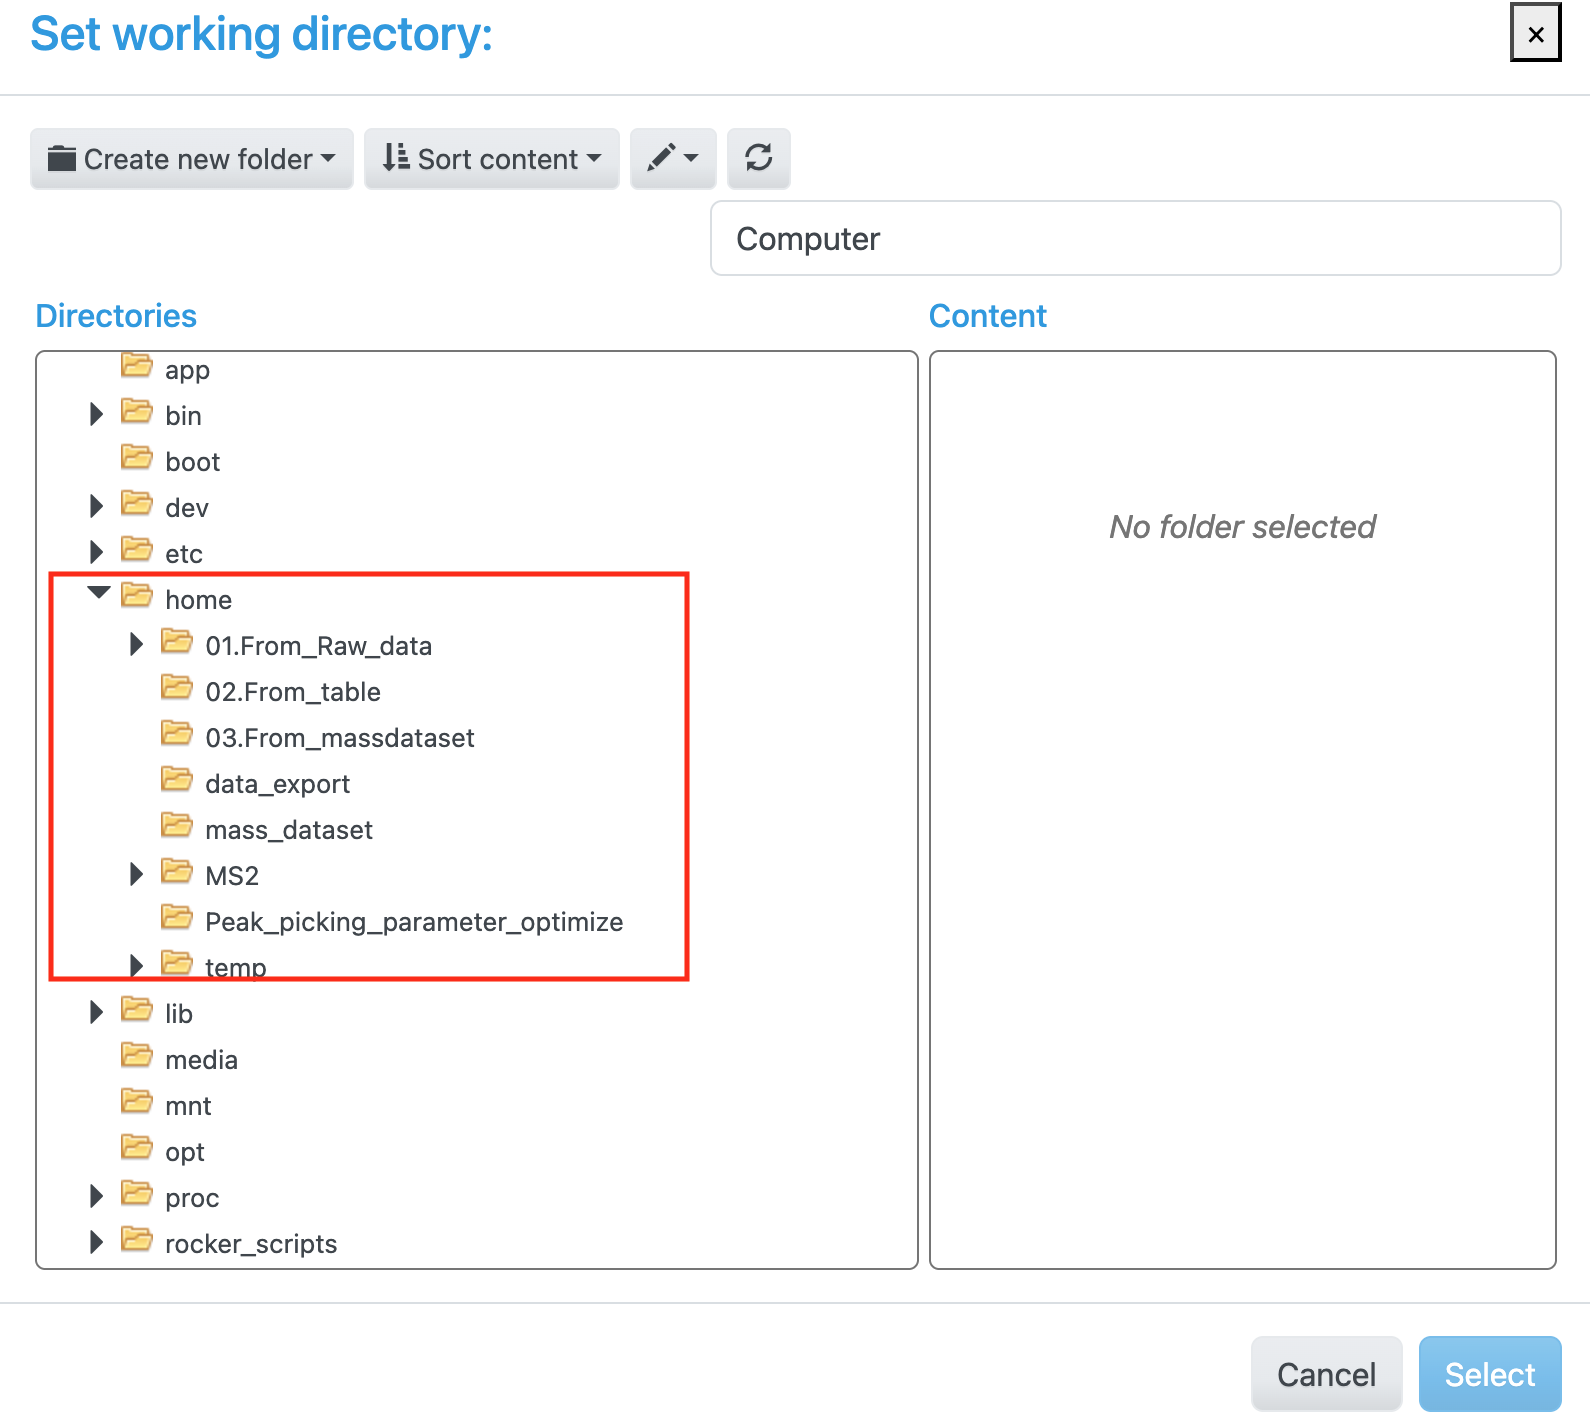Collapse the home directory tree
The image size is (1590, 1428).
tap(98, 593)
